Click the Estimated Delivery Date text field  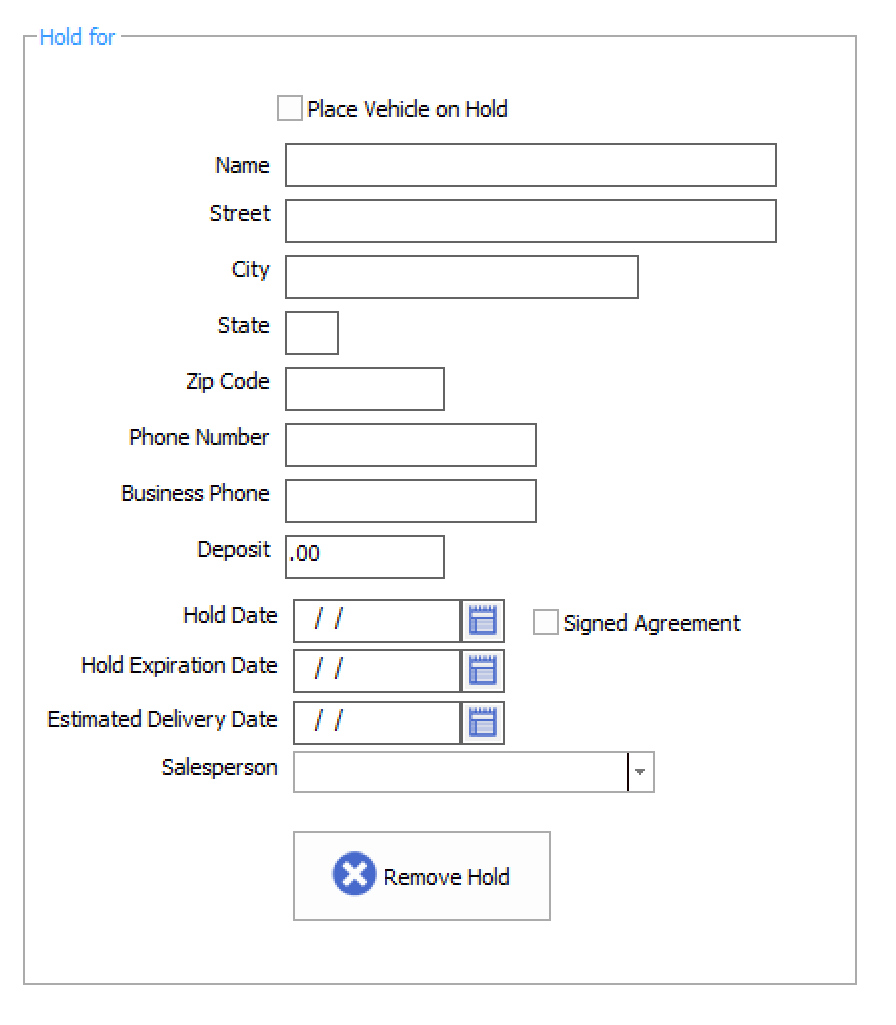tap(376, 723)
